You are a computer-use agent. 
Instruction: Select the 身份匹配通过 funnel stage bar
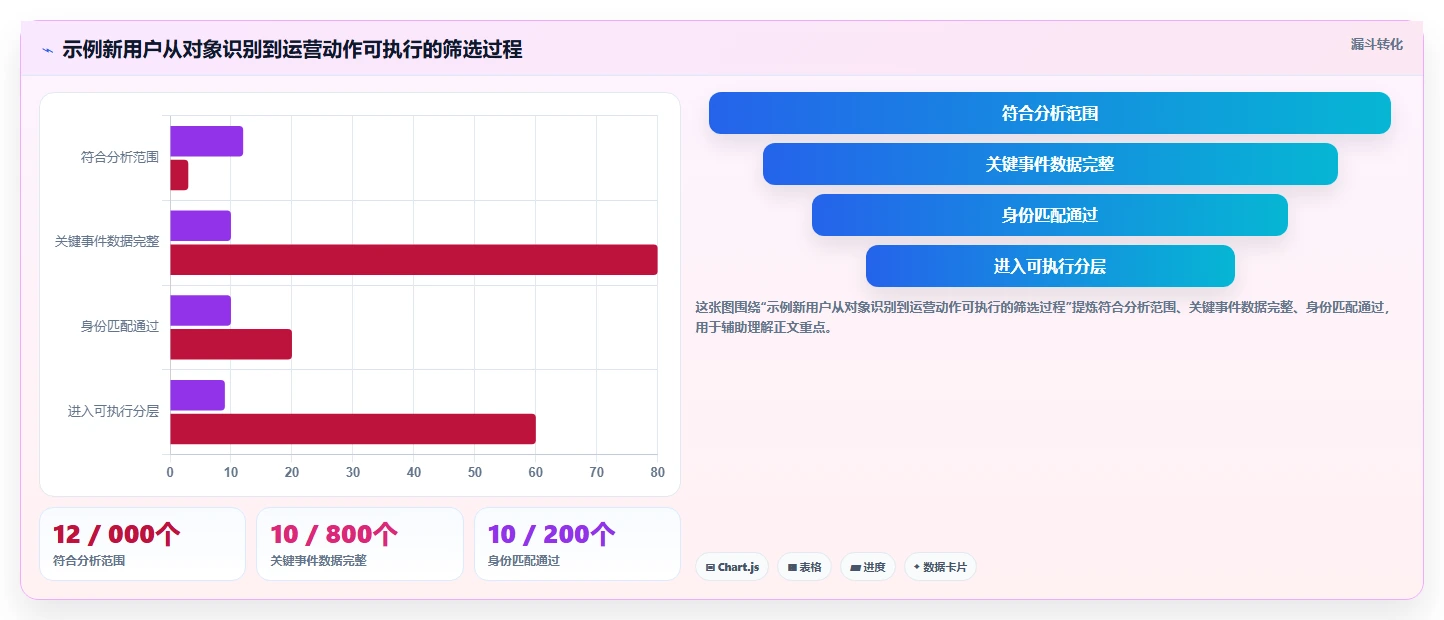coord(1049,215)
